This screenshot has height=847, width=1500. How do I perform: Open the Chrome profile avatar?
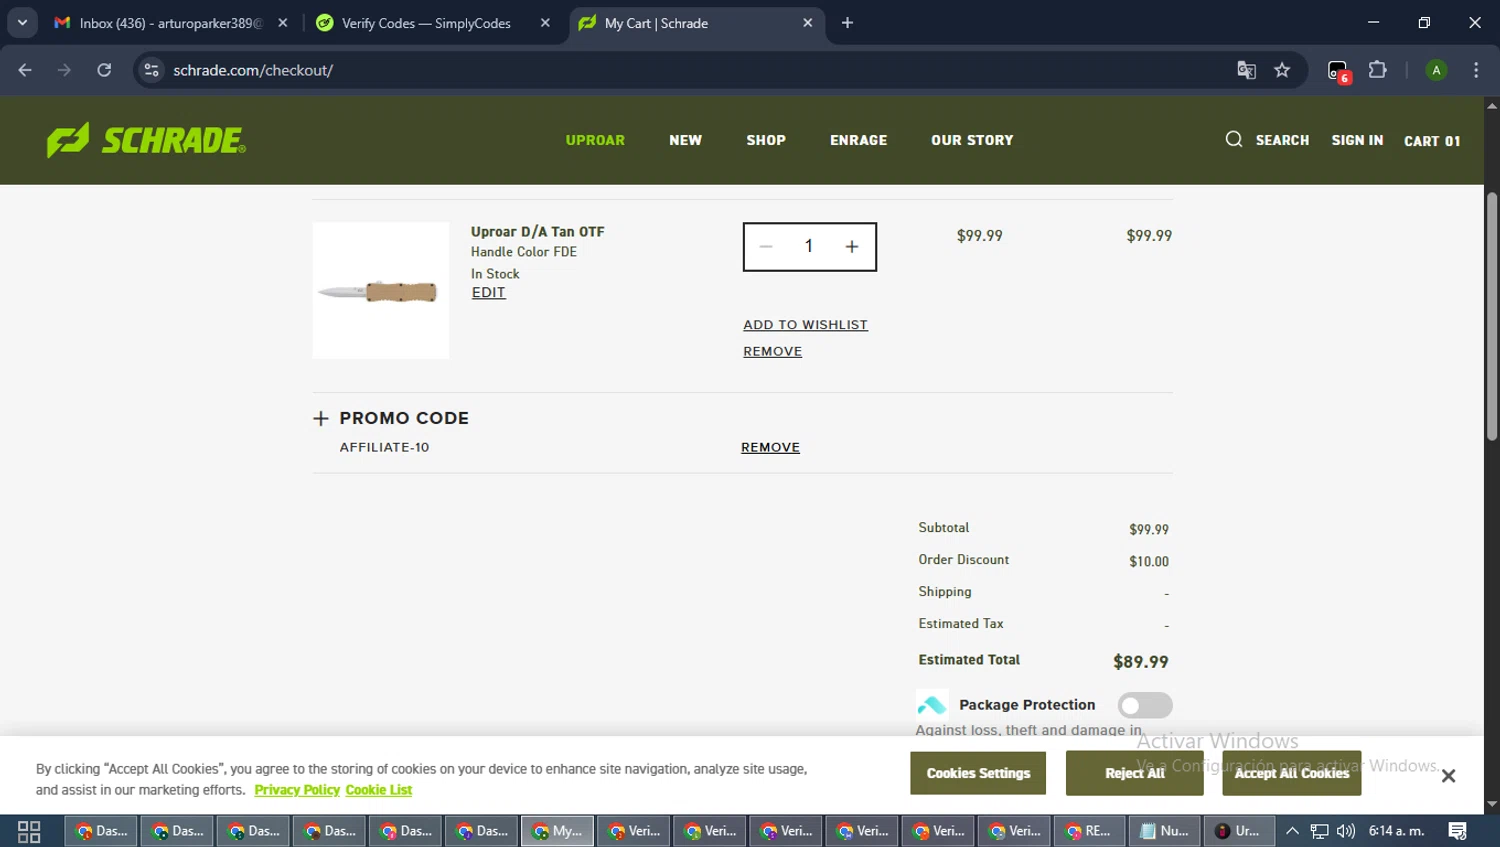click(1436, 70)
